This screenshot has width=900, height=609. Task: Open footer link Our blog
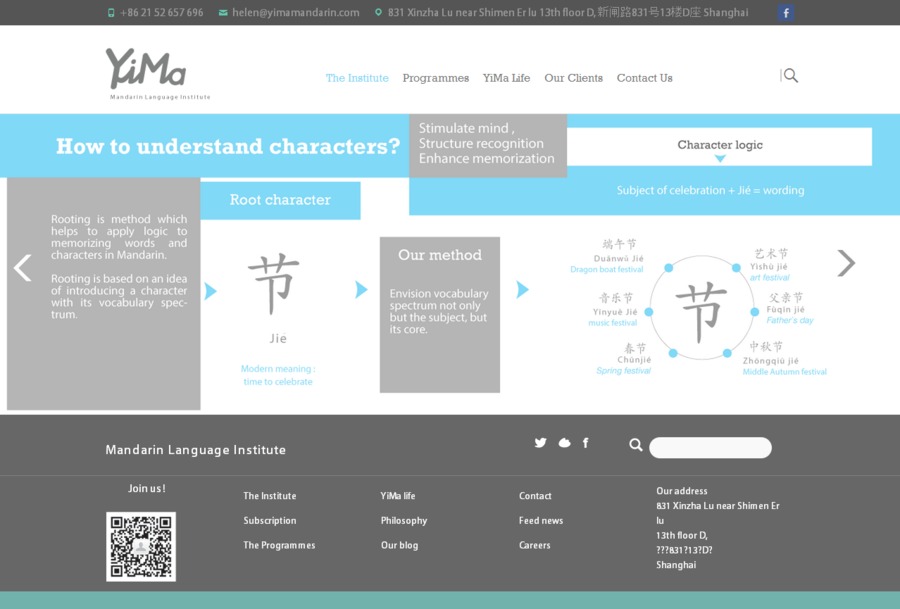pyautogui.click(x=399, y=545)
